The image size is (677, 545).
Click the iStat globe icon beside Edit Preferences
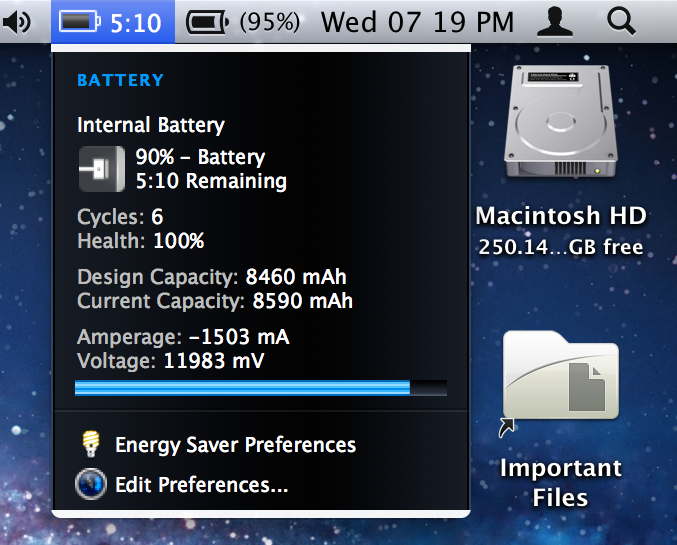click(91, 484)
